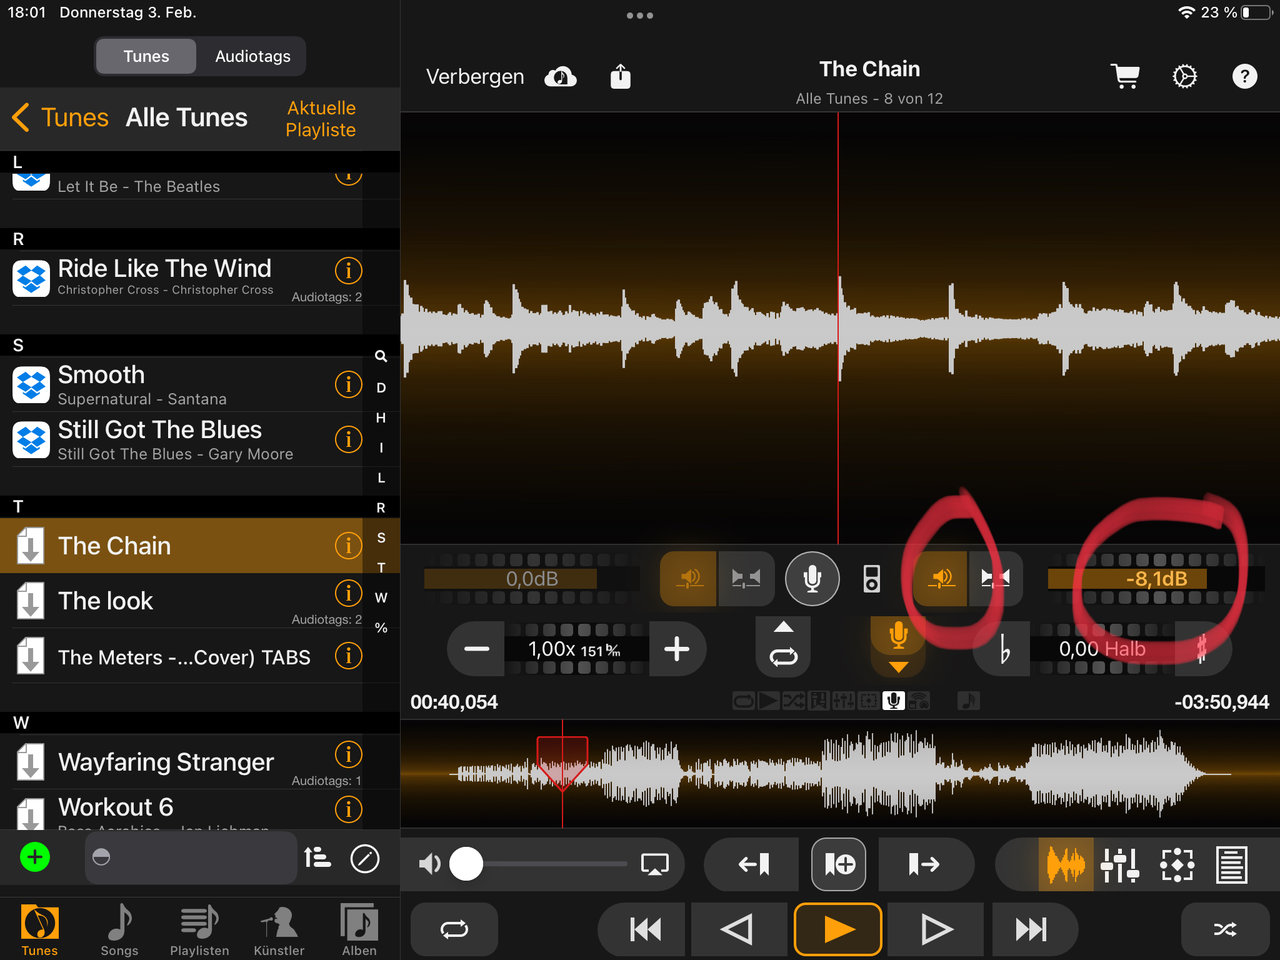The image size is (1280, 960).
Task: Toggle loop mode at bottom left
Action: pyautogui.click(x=454, y=930)
